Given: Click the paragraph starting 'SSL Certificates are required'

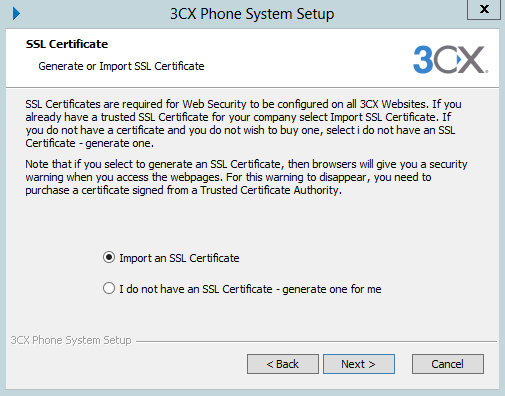Looking at the screenshot, I should (x=243, y=124).
